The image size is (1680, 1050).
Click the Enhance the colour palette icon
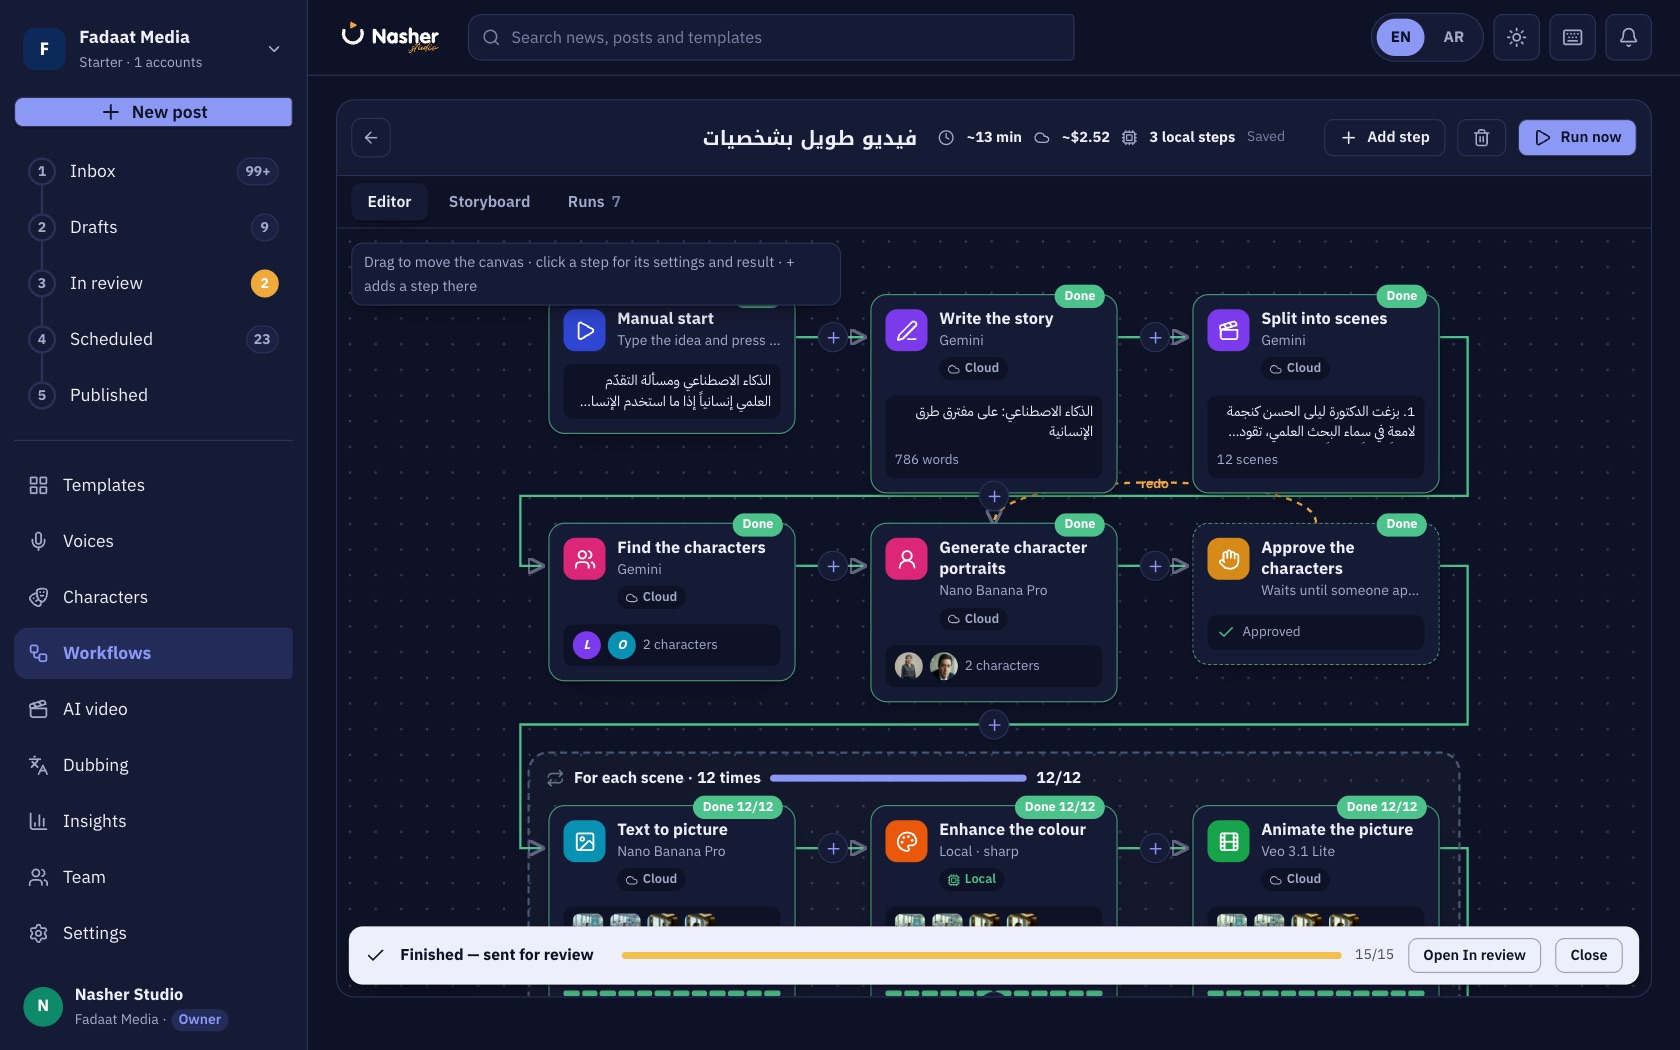tap(907, 841)
